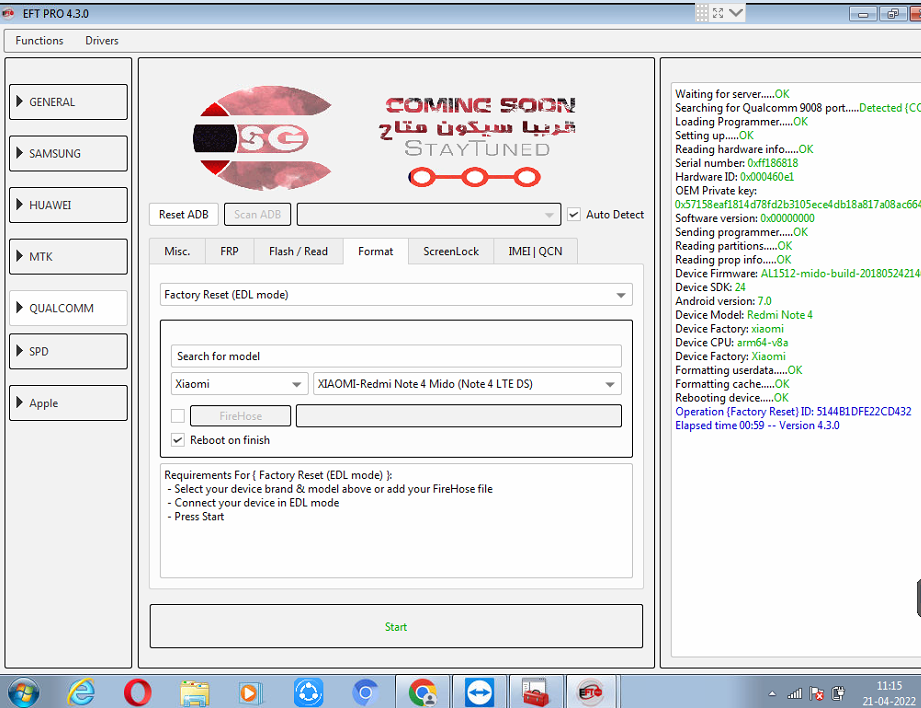Image resolution: width=921 pixels, height=708 pixels.
Task: Open Windows Explorer folder icon in taskbar
Action: tap(195, 693)
